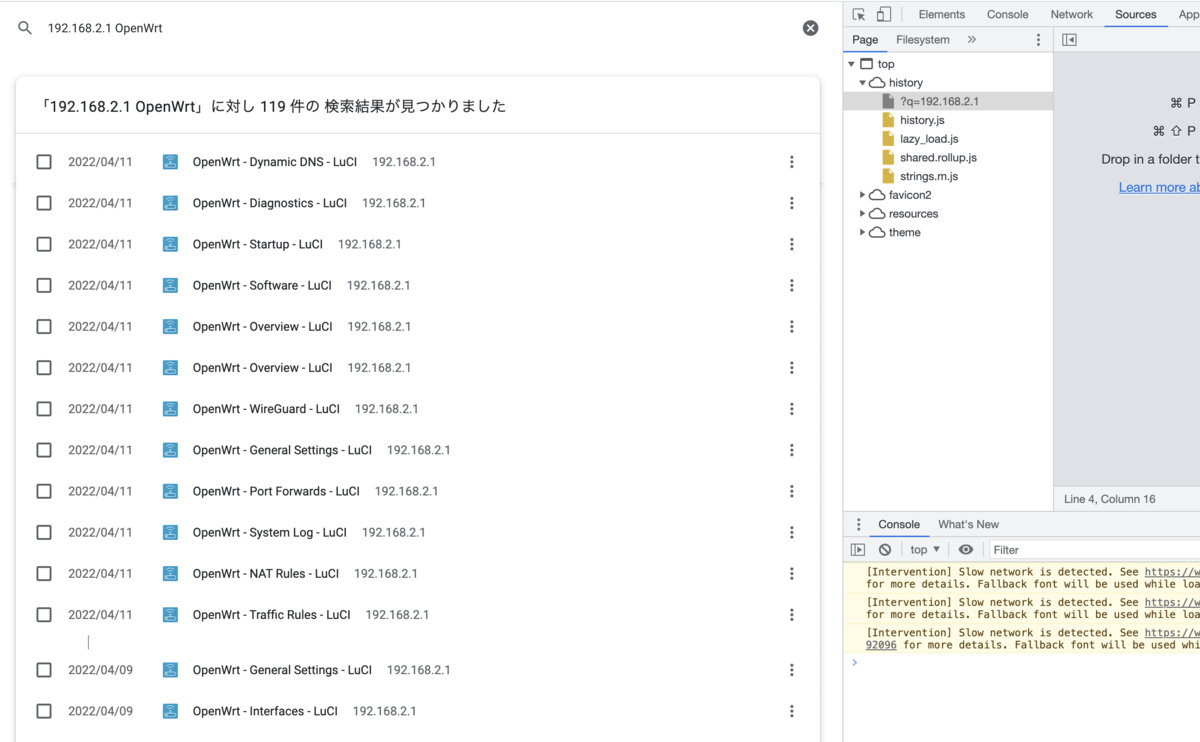This screenshot has width=1200, height=742.
Task: Open OpenWrt - Diagnostics - LuCI link
Action: (x=270, y=203)
